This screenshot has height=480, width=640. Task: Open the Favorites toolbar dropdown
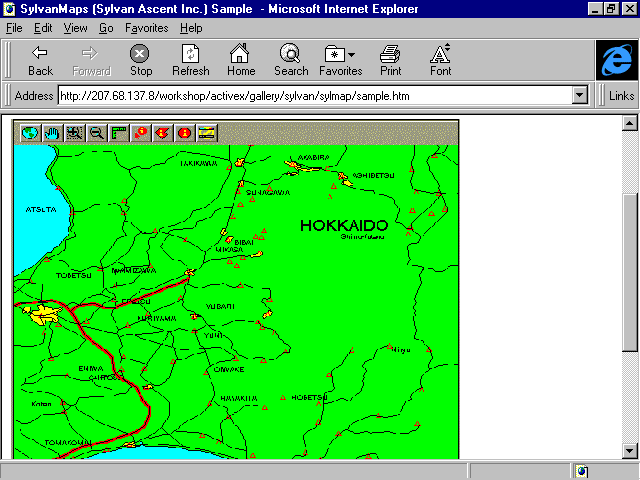pos(340,60)
